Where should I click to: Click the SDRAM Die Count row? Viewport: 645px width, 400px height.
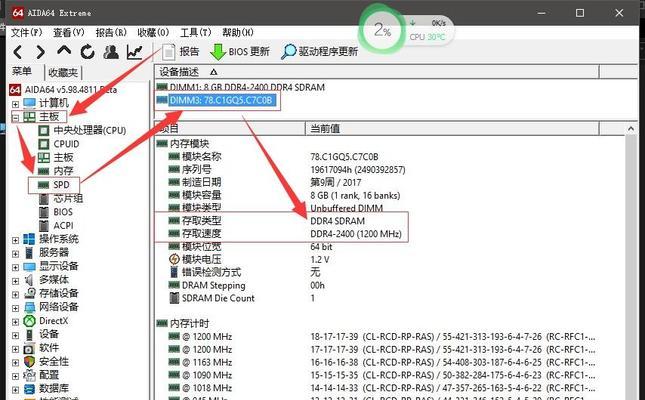point(243,298)
